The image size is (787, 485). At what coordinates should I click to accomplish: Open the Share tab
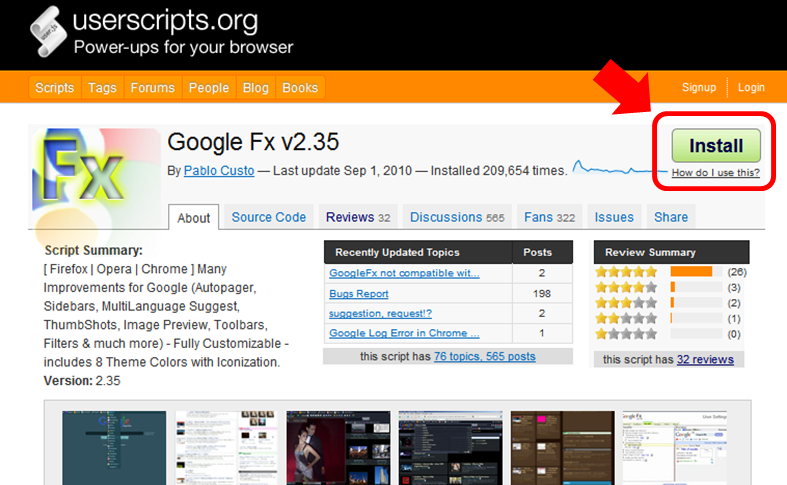pos(671,217)
